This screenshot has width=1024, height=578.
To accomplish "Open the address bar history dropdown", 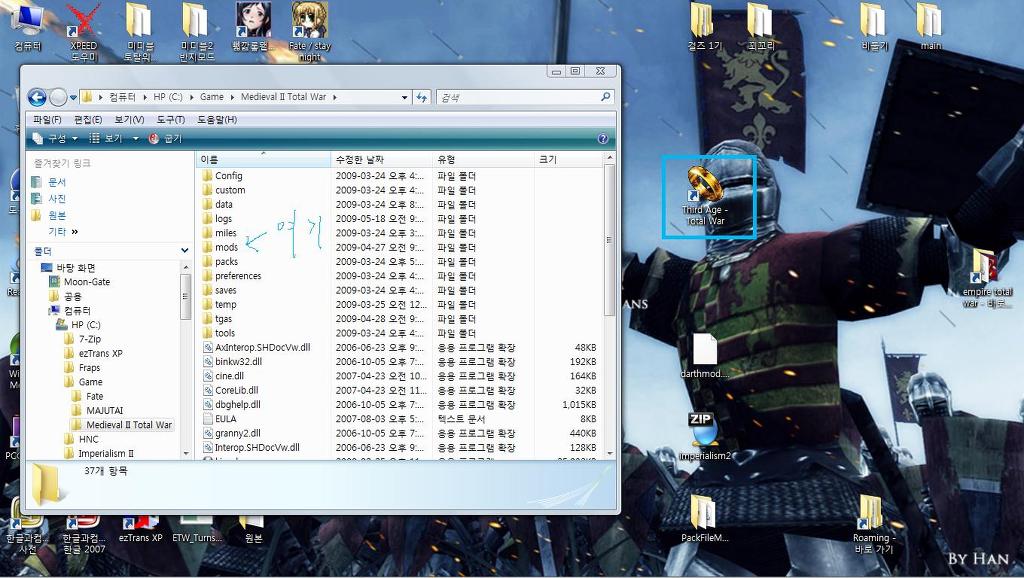I will (404, 97).
